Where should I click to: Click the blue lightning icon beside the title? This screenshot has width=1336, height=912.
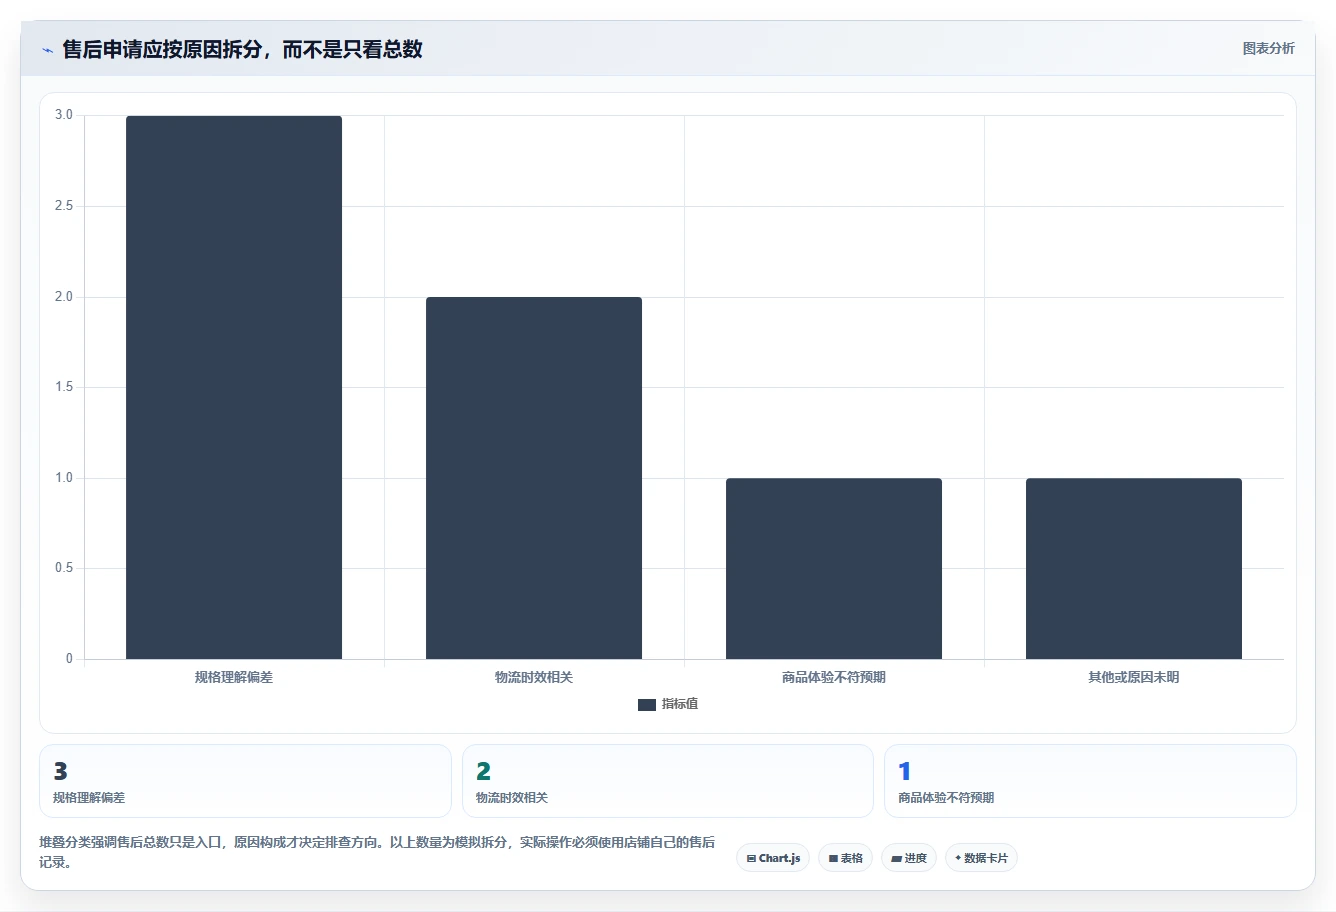click(x=47, y=50)
